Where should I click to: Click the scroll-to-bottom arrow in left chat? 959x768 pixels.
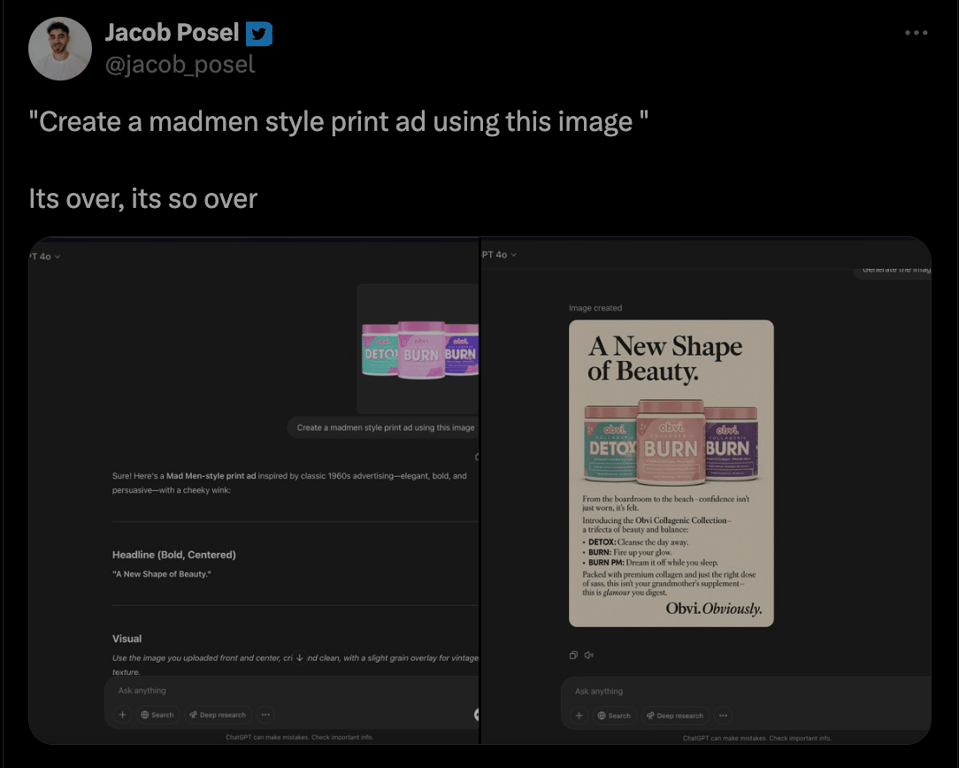click(300, 658)
